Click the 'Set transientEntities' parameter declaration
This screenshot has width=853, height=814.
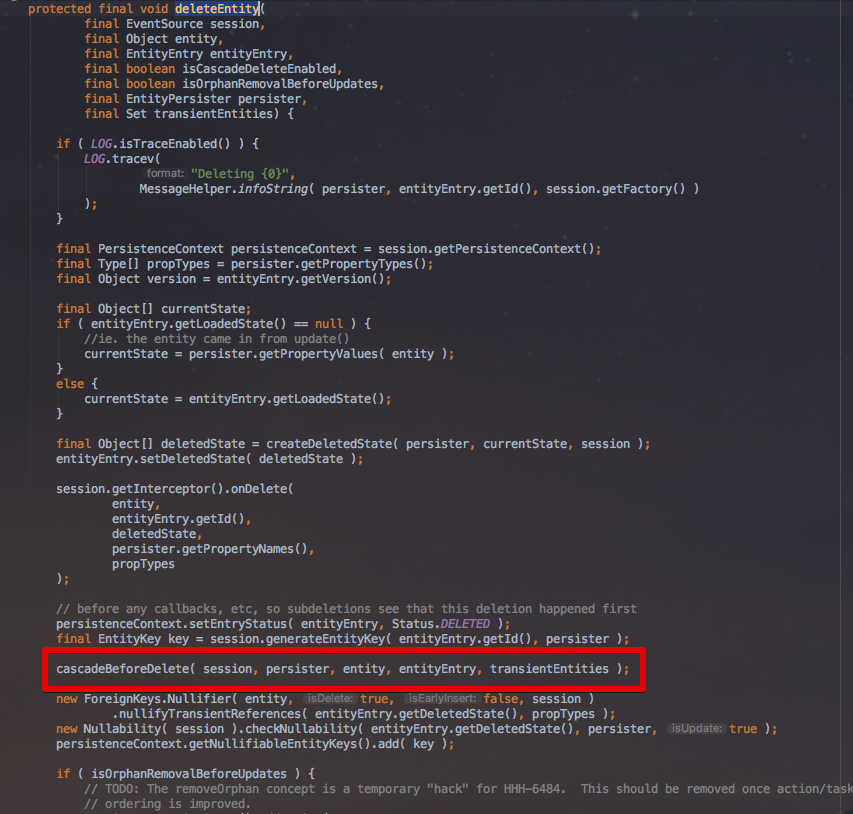point(200,114)
